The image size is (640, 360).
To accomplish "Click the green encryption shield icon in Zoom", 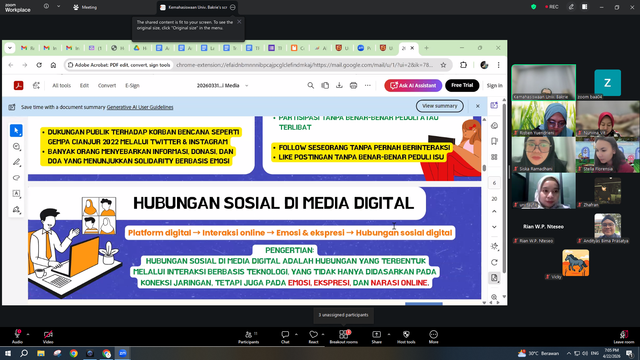I will pyautogui.click(x=533, y=7).
